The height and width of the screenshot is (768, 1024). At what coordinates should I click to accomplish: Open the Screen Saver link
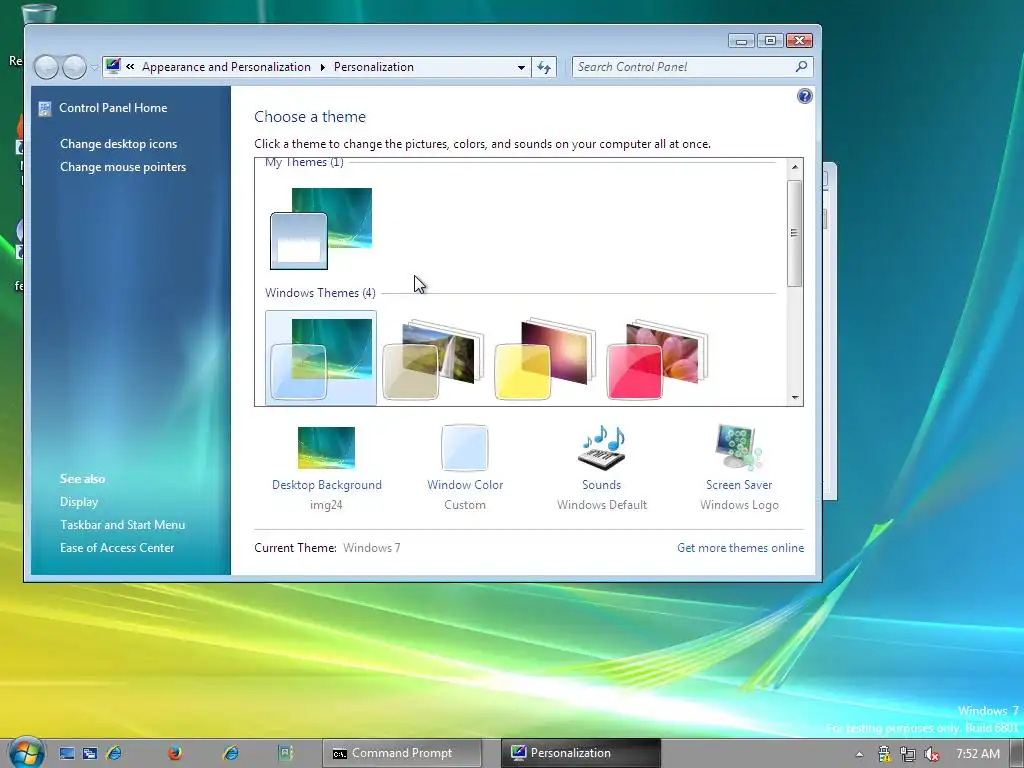click(739, 485)
